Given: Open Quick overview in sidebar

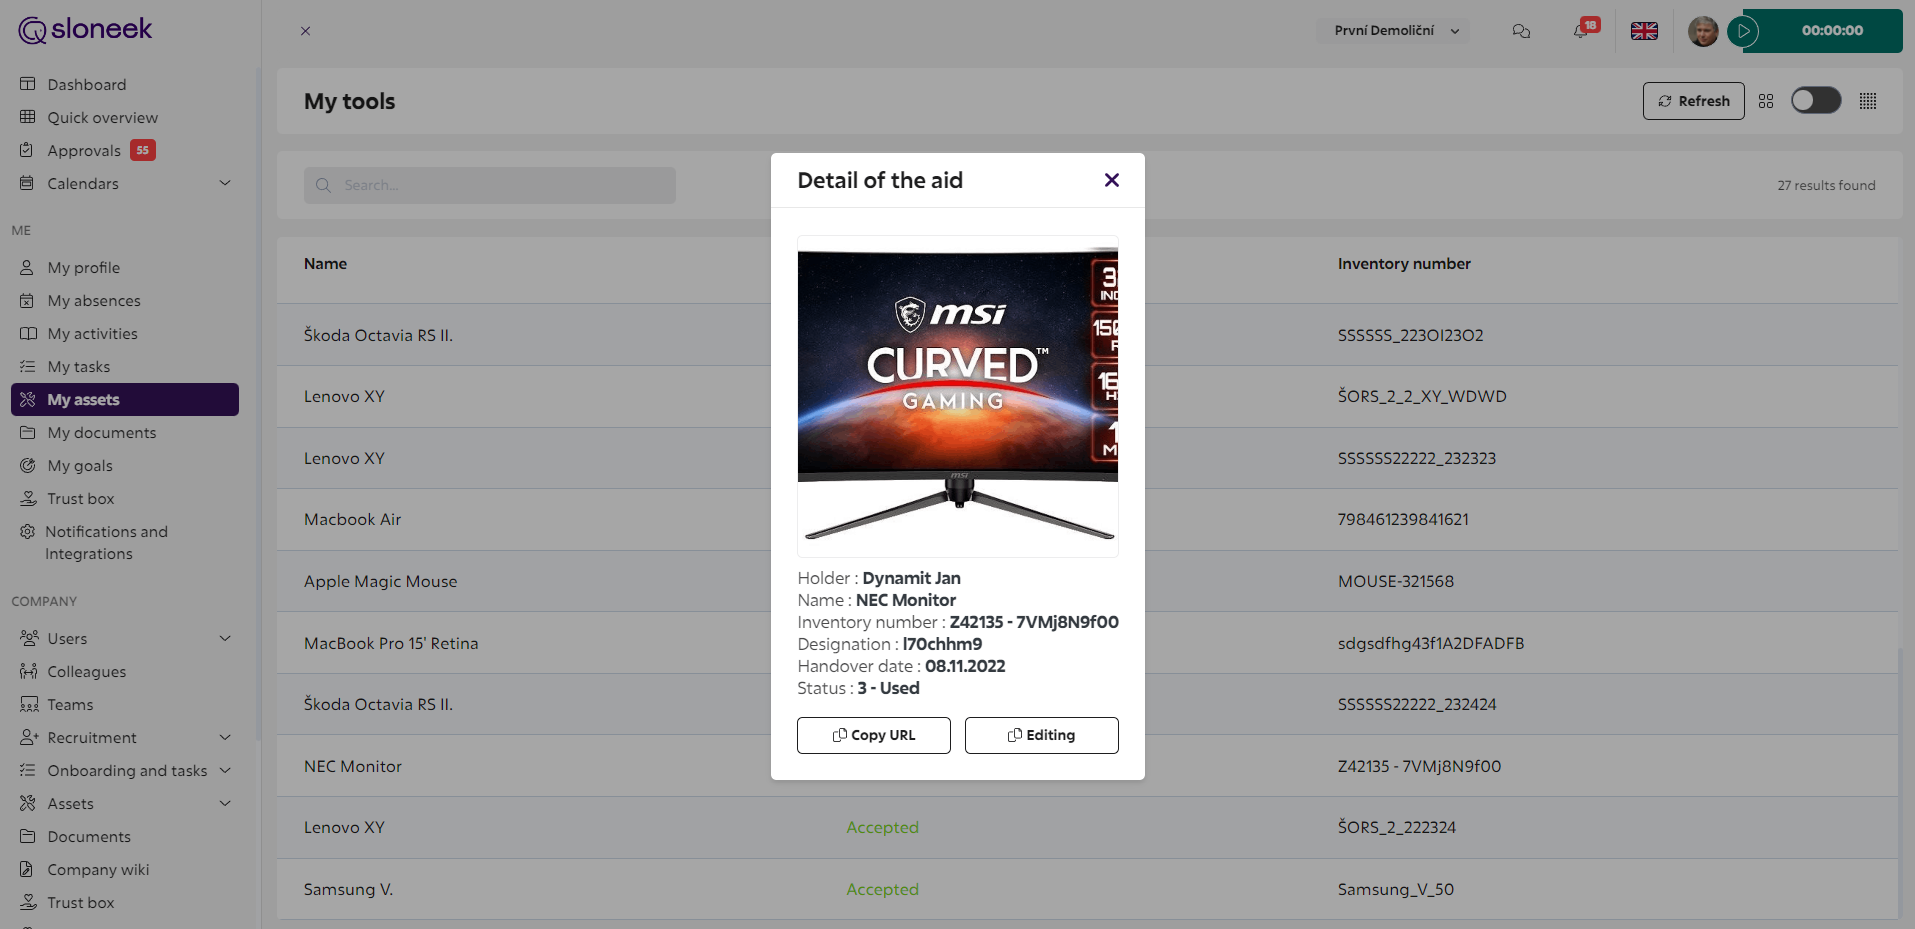Looking at the screenshot, I should 103,118.
